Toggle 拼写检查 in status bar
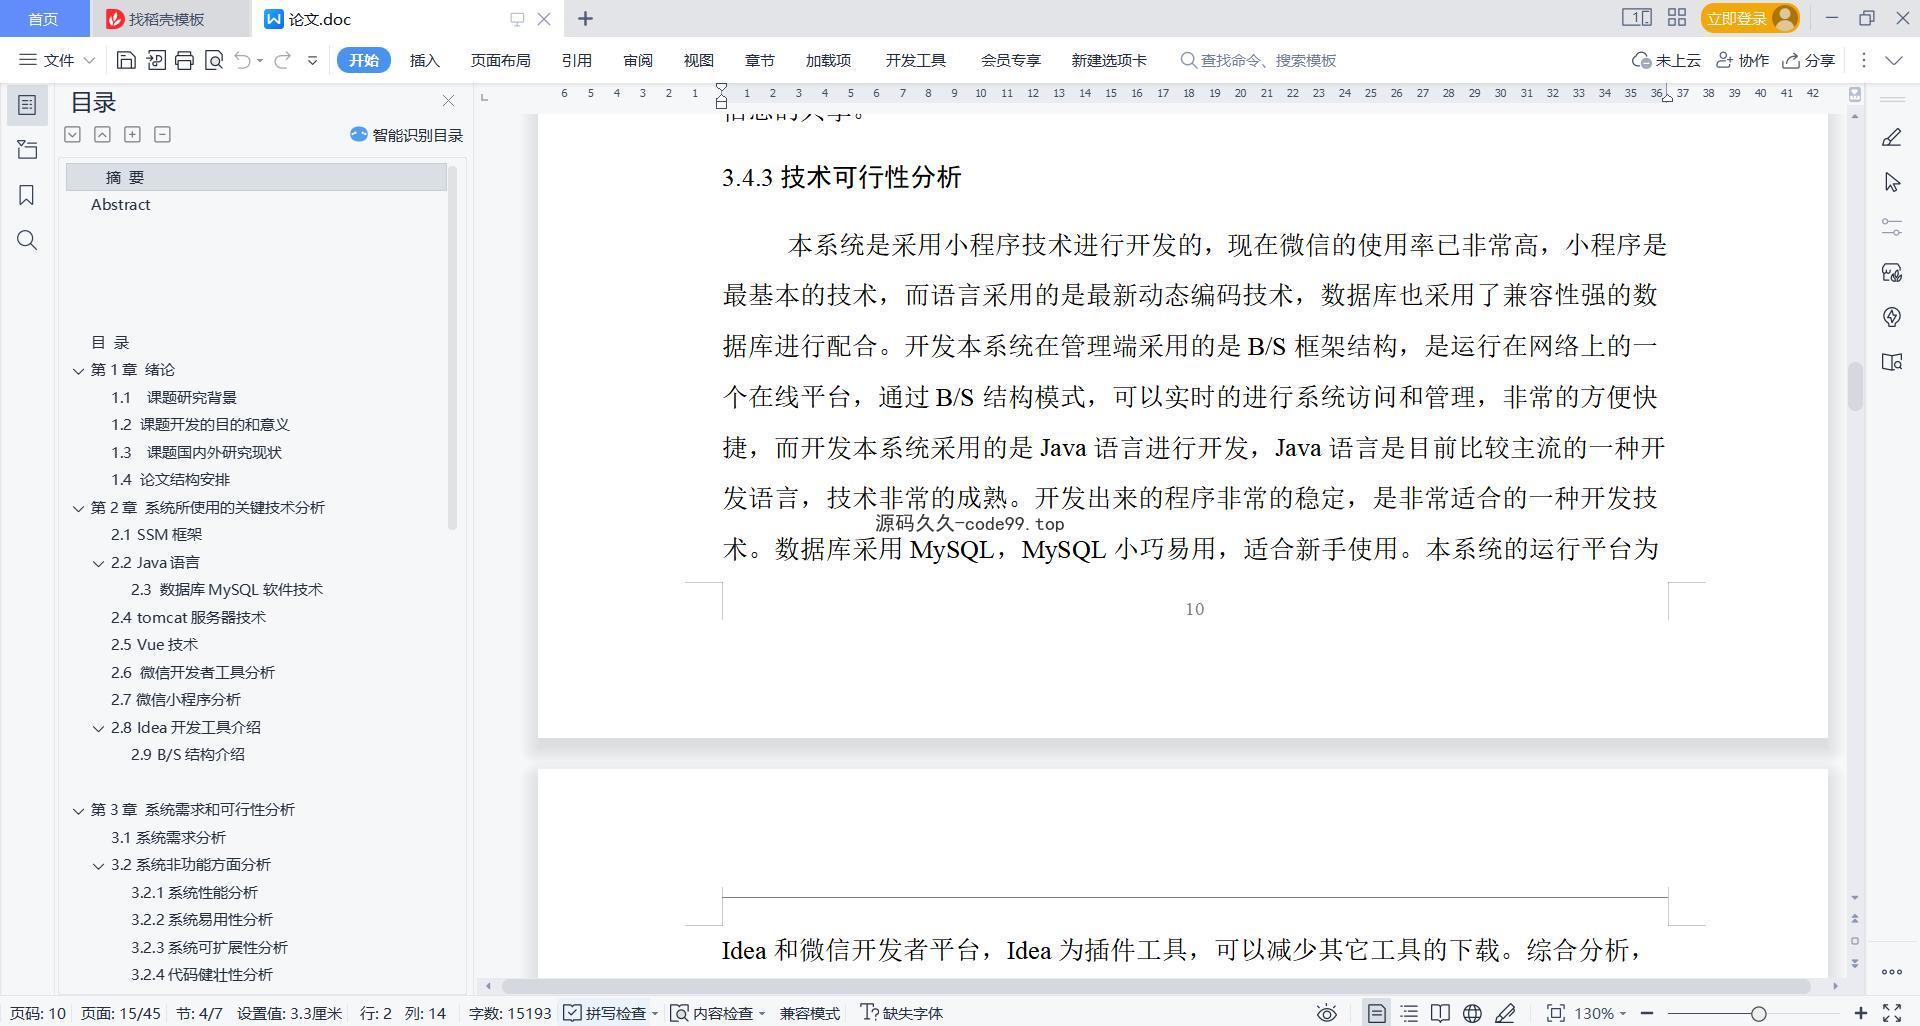1920x1026 pixels. click(606, 1013)
